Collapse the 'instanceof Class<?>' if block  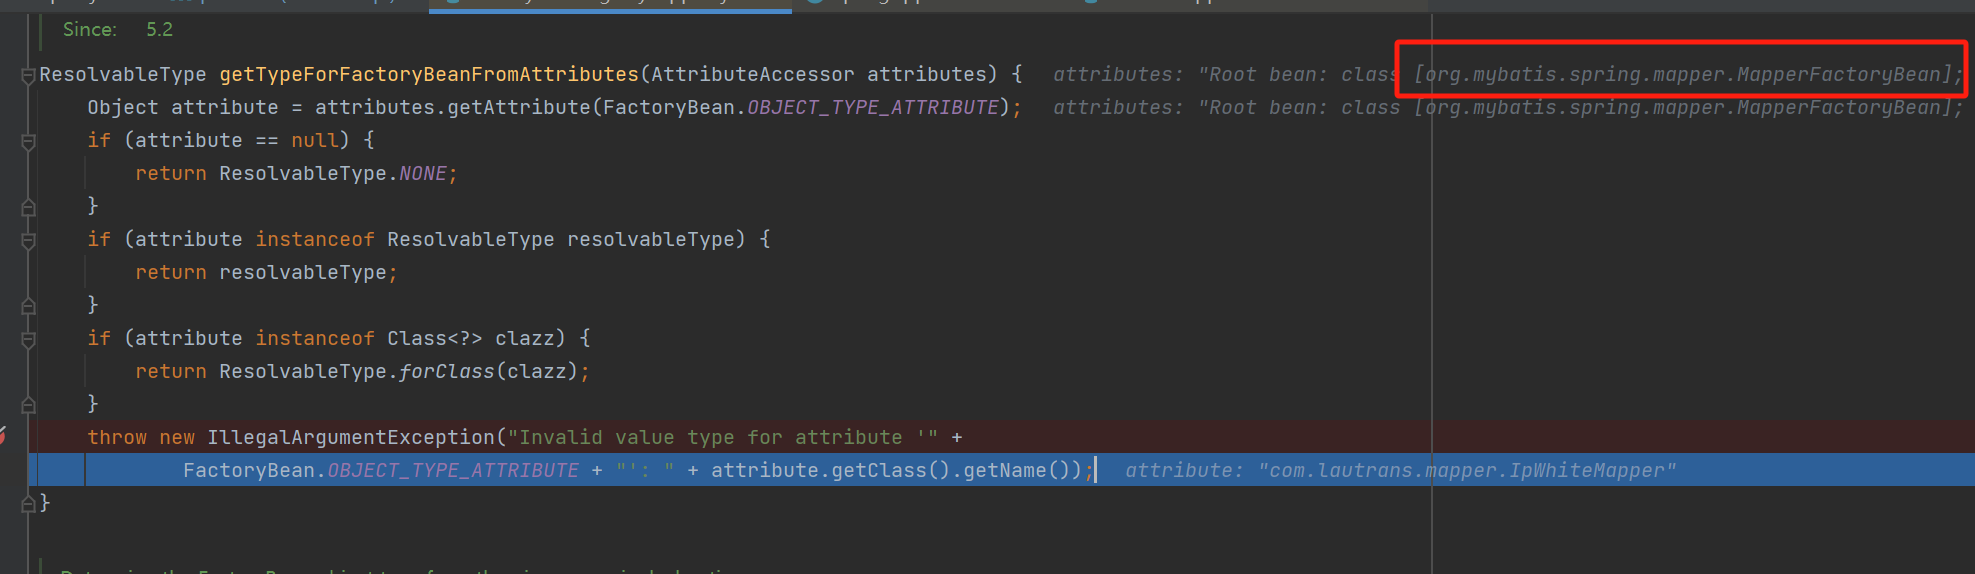(x=28, y=340)
